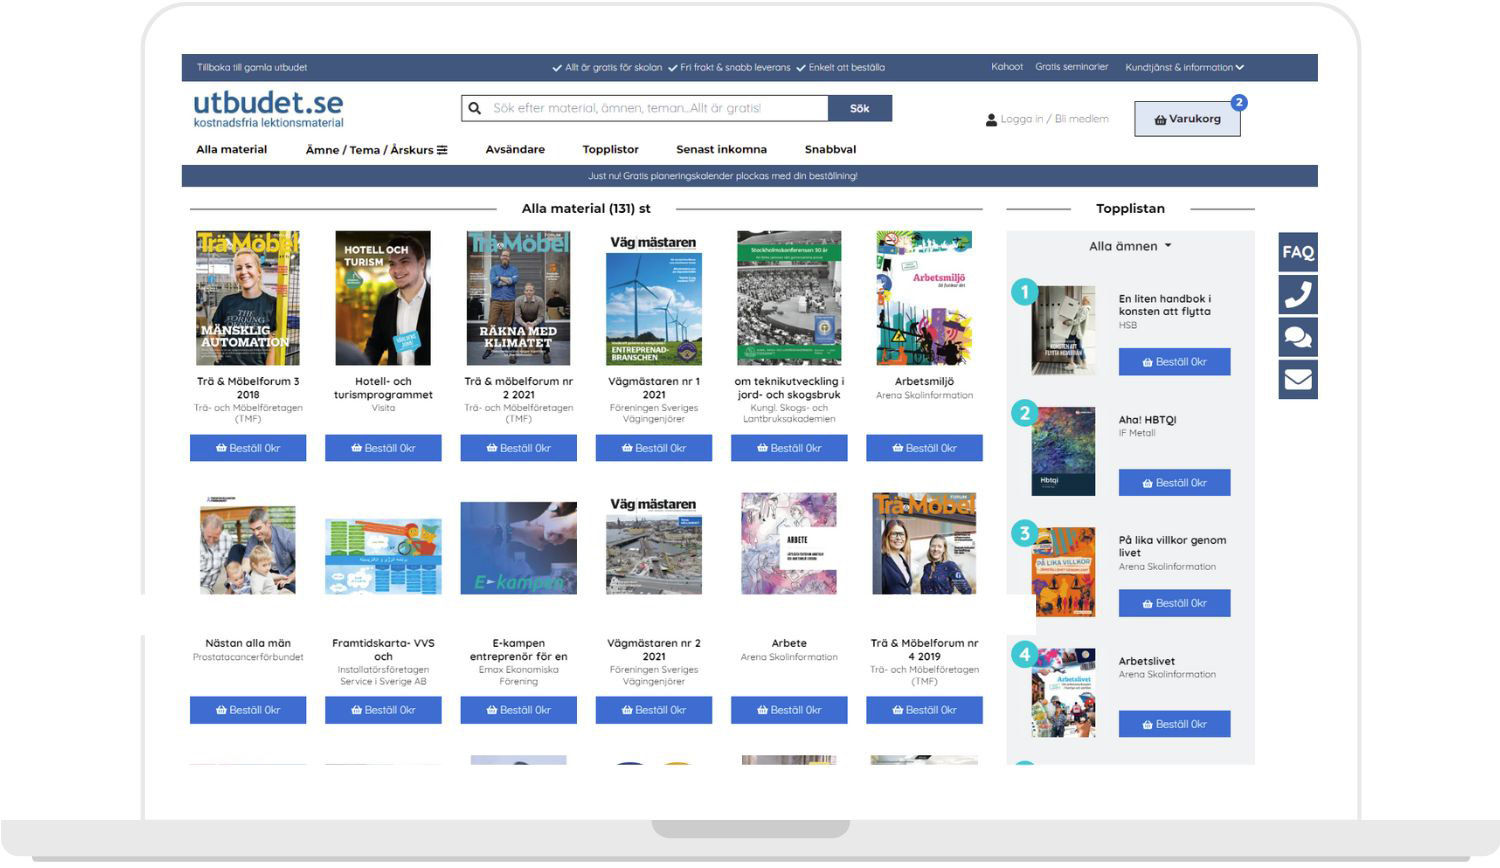This screenshot has width=1500, height=868.
Task: Open Trä & Möbelforum nr 4 2019 cover
Action: (x=924, y=544)
